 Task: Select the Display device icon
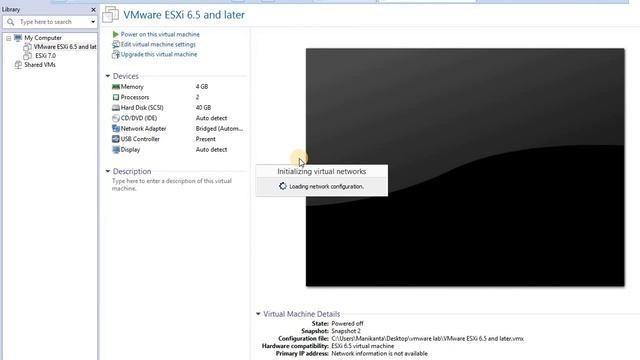[x=116, y=149]
